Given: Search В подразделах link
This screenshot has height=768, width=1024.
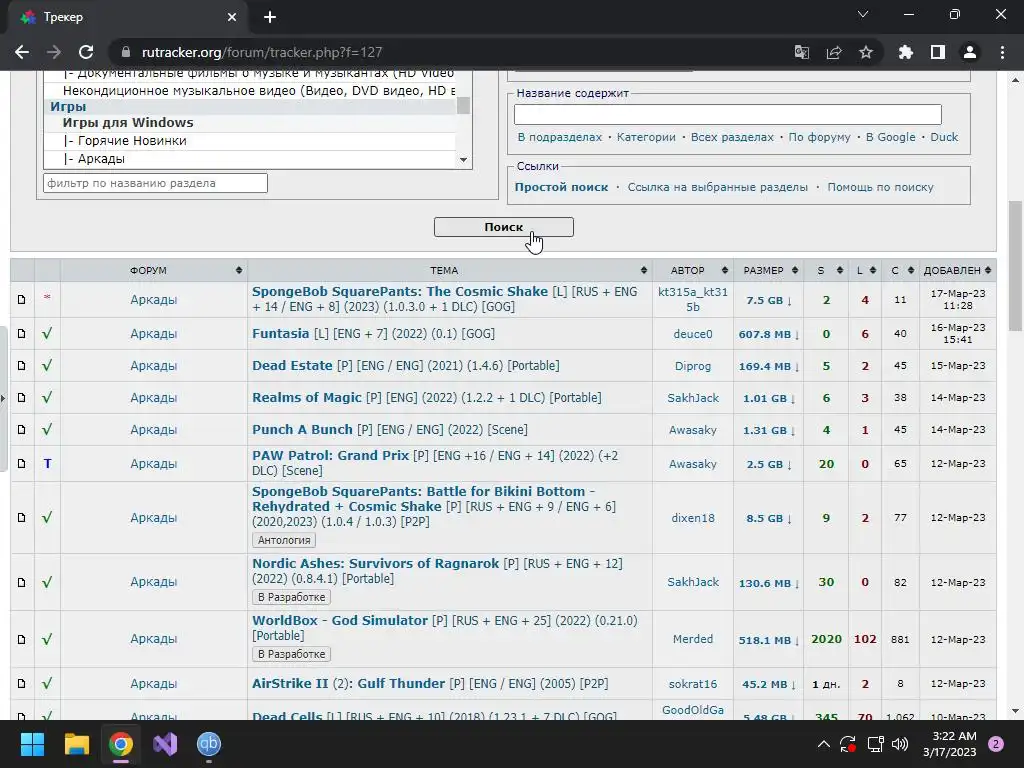Looking at the screenshot, I should click(560, 137).
